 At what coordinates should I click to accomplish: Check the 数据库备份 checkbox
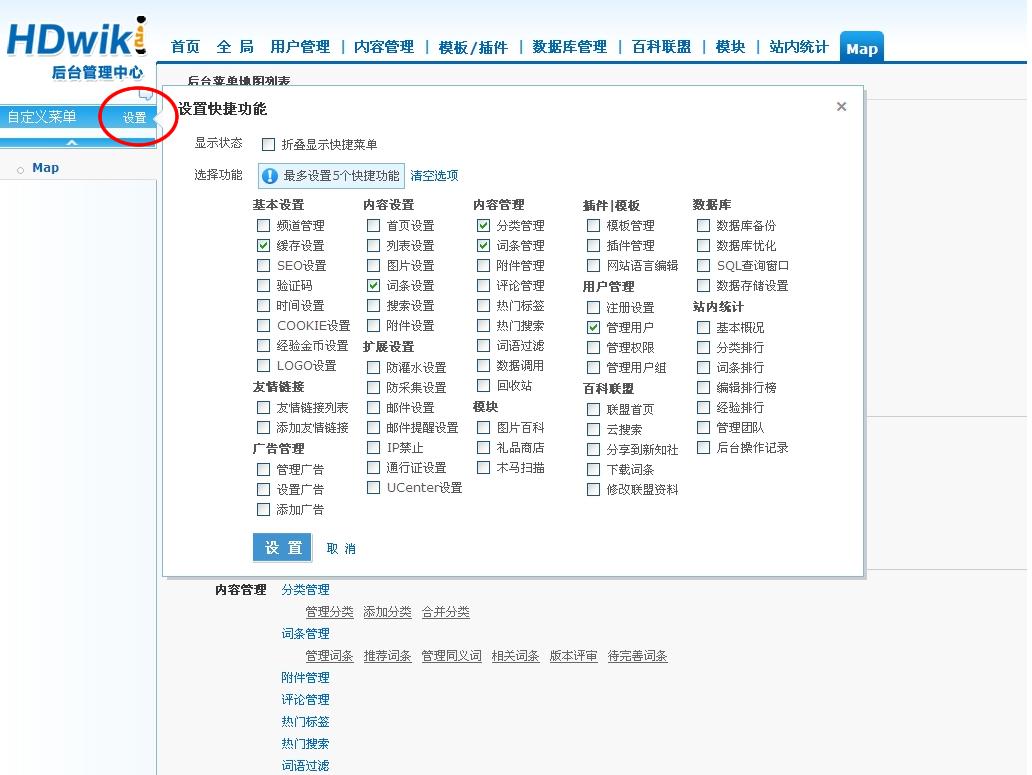point(703,226)
